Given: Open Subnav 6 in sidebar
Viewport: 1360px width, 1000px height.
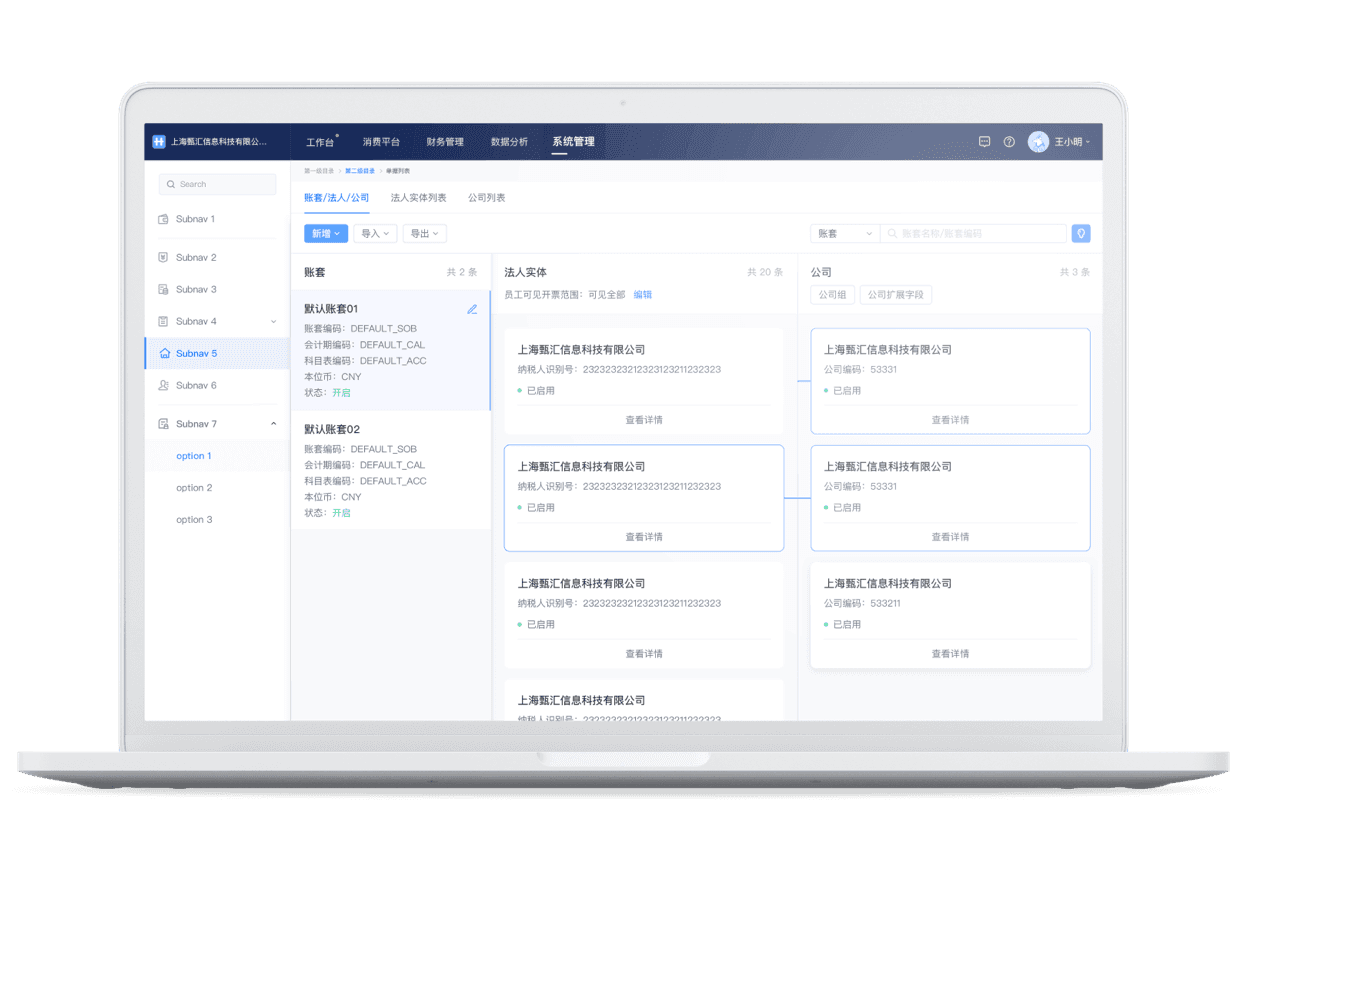Looking at the screenshot, I should (217, 385).
